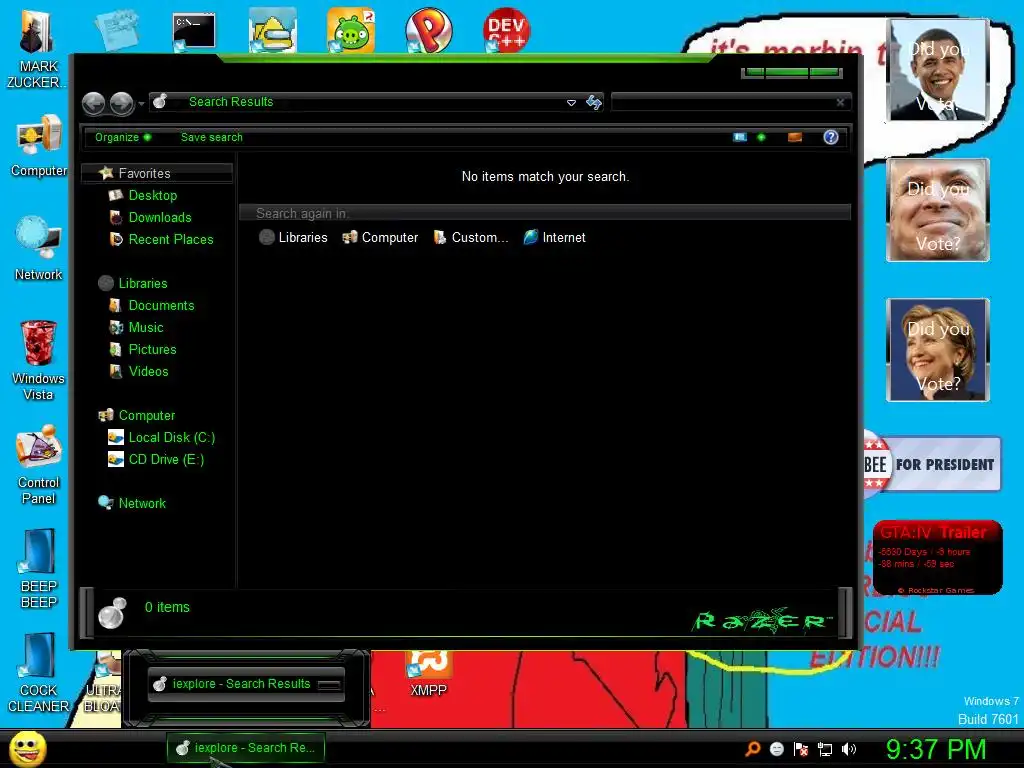This screenshot has height=768, width=1024.
Task: Click the McCain Did you Vote gadget
Action: pos(938,210)
